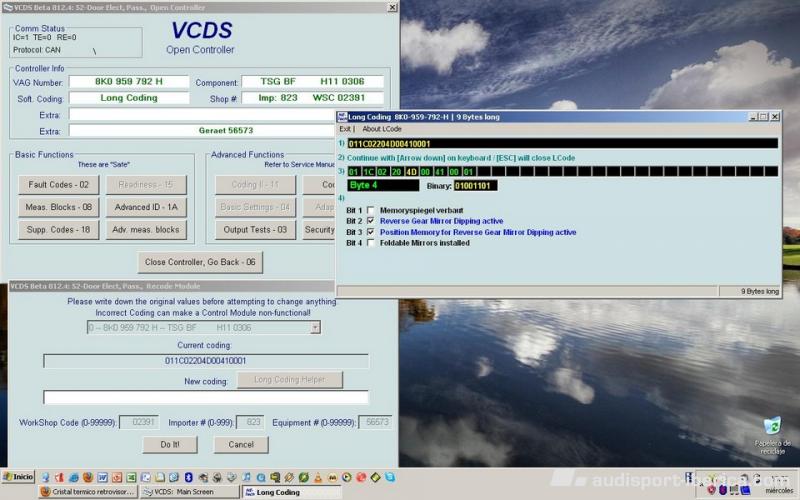Click the Basic Settings - 04 button
800x500 pixels.
coord(255,207)
